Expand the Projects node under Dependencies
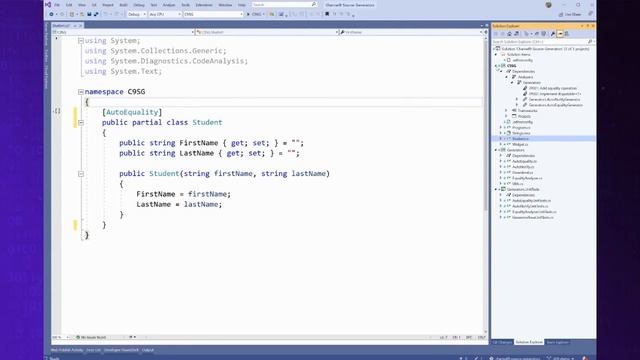 pyautogui.click(x=507, y=116)
